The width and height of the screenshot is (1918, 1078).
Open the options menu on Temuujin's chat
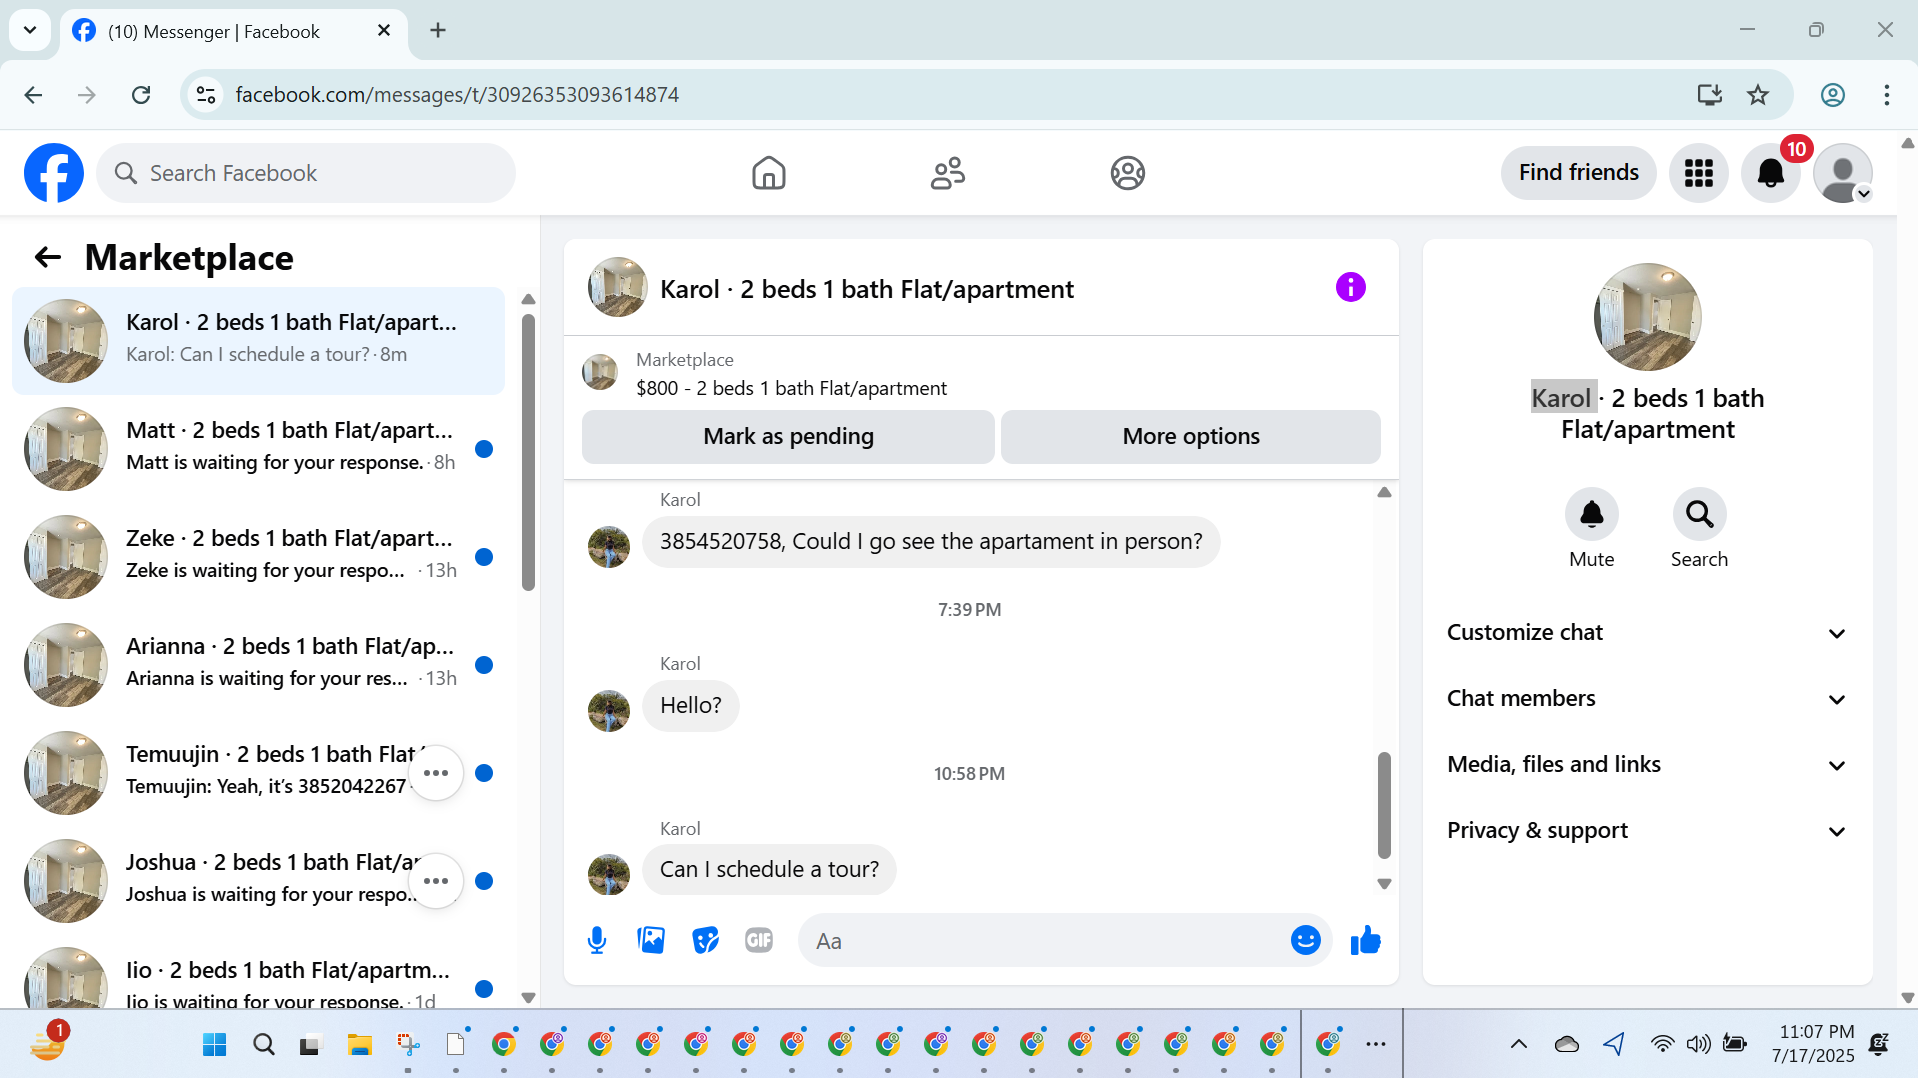[x=436, y=773]
